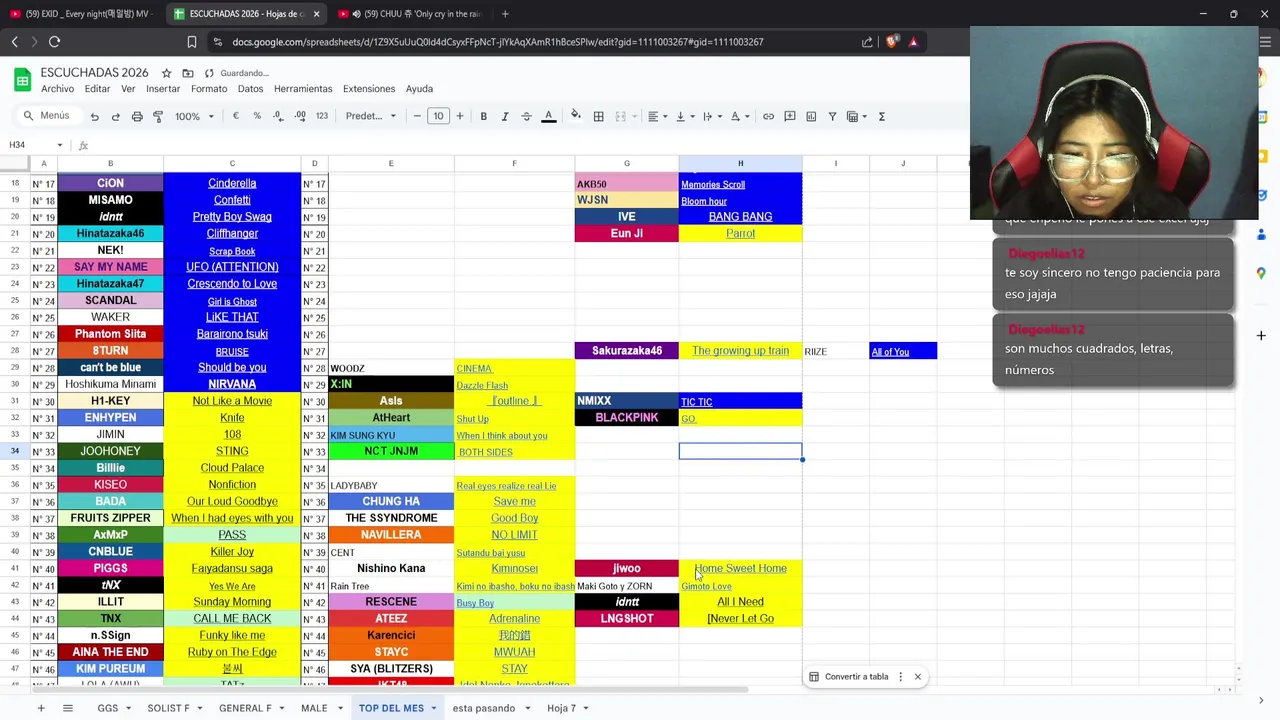Open the vertical align dropdown
The height and width of the screenshot is (720, 1280).
[x=684, y=116]
